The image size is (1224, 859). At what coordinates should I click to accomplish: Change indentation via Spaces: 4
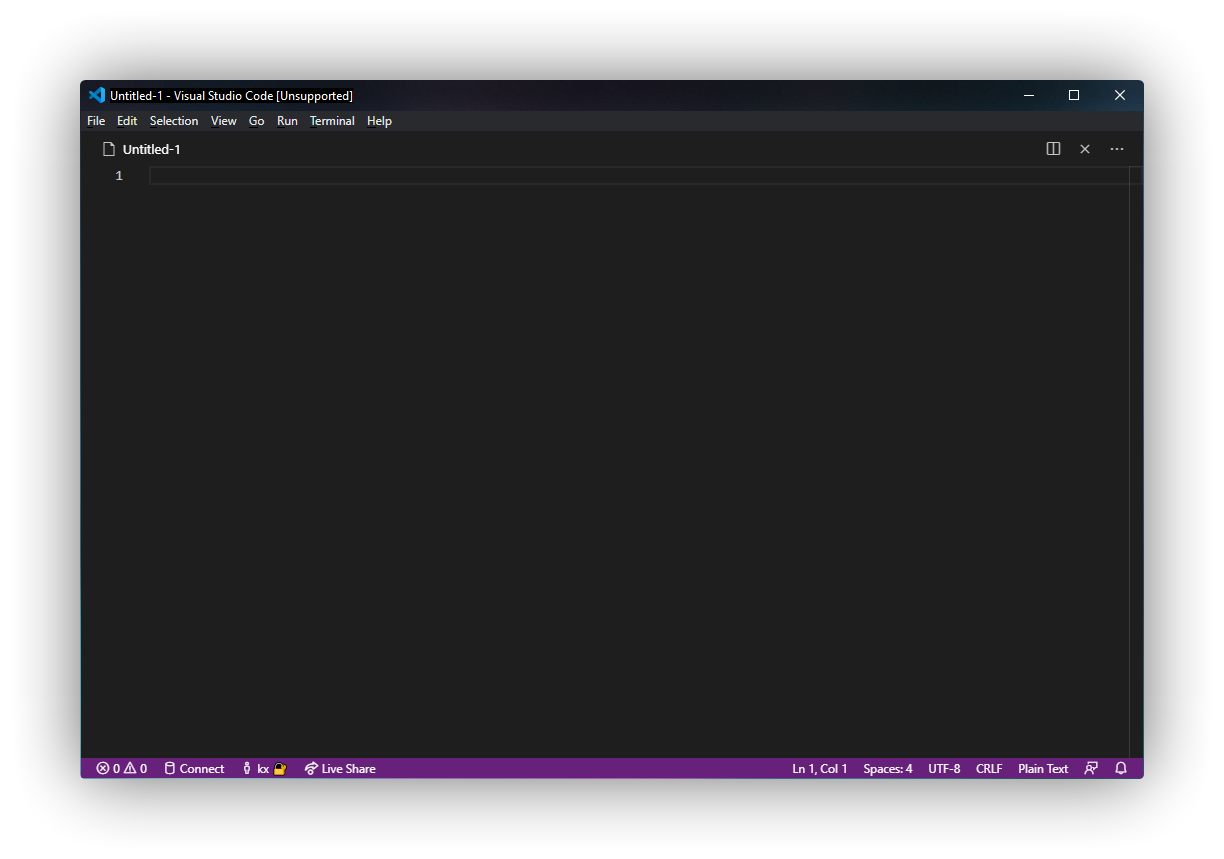click(x=888, y=769)
